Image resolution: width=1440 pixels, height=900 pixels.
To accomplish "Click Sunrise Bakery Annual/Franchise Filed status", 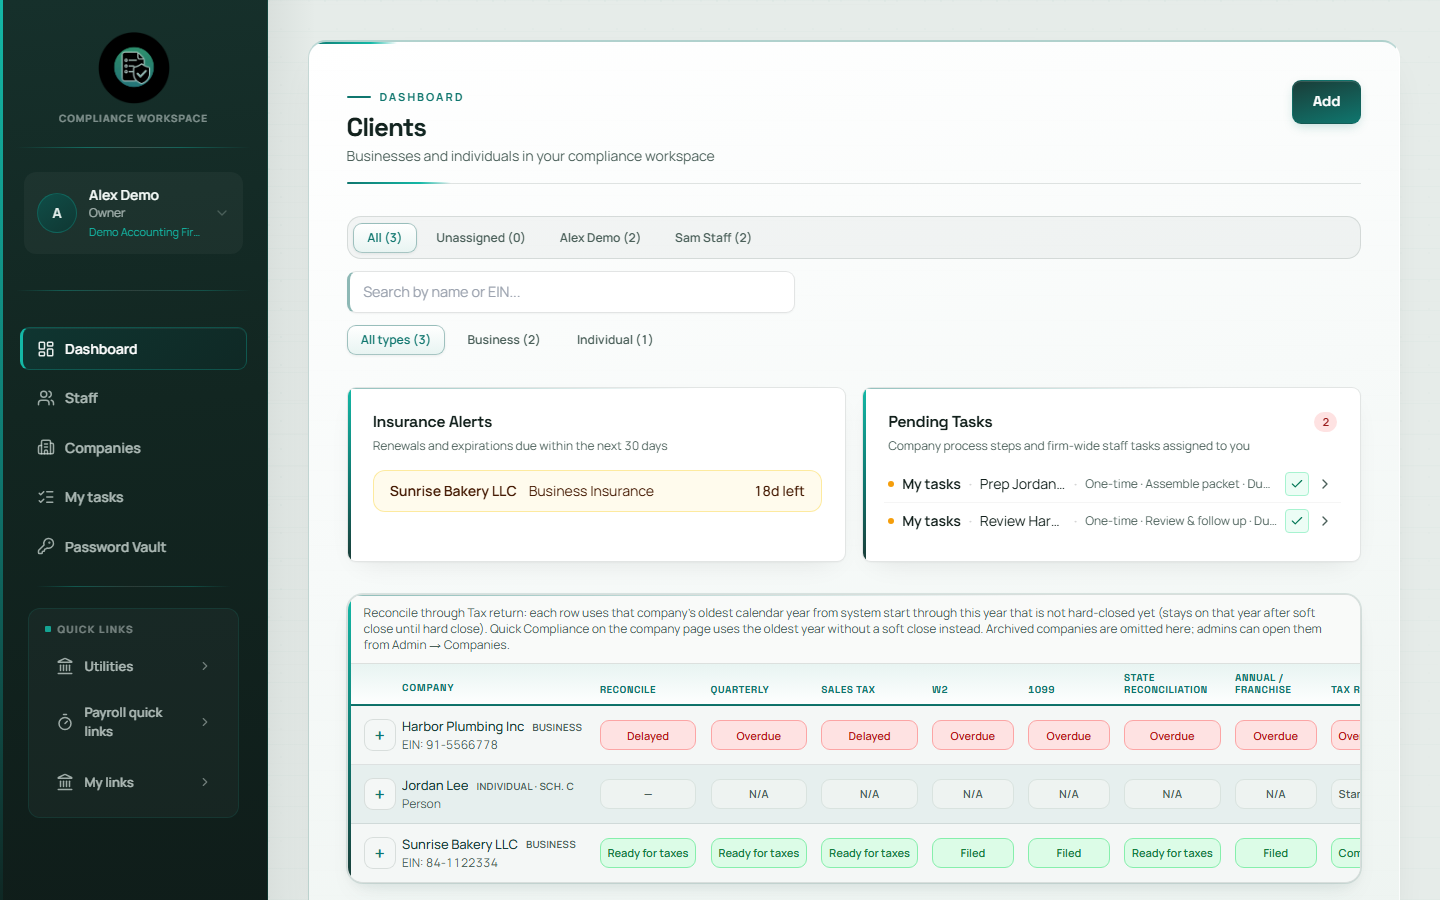I will (1276, 853).
